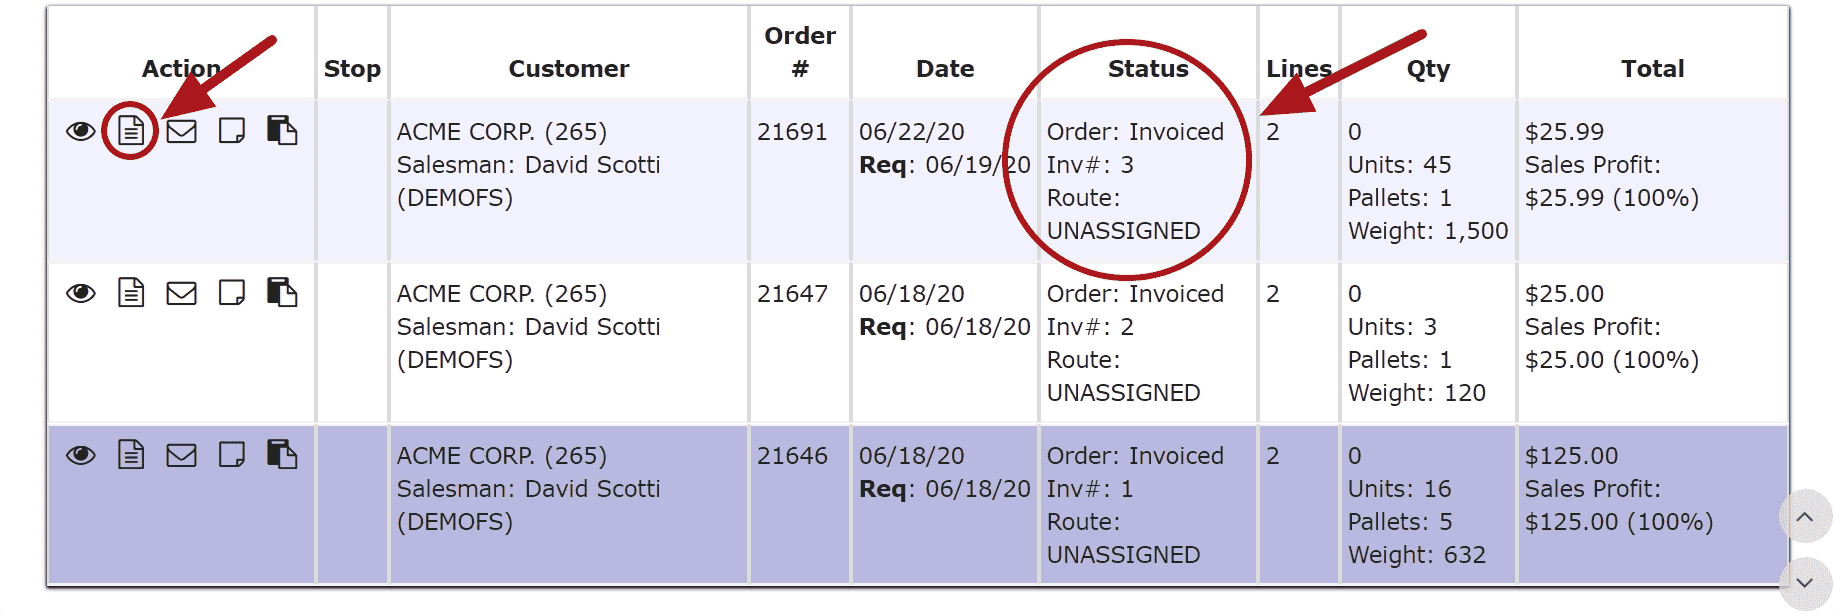This screenshot has width=1835, height=615.
Task: Open the note icon for order 21691
Action: 232,131
